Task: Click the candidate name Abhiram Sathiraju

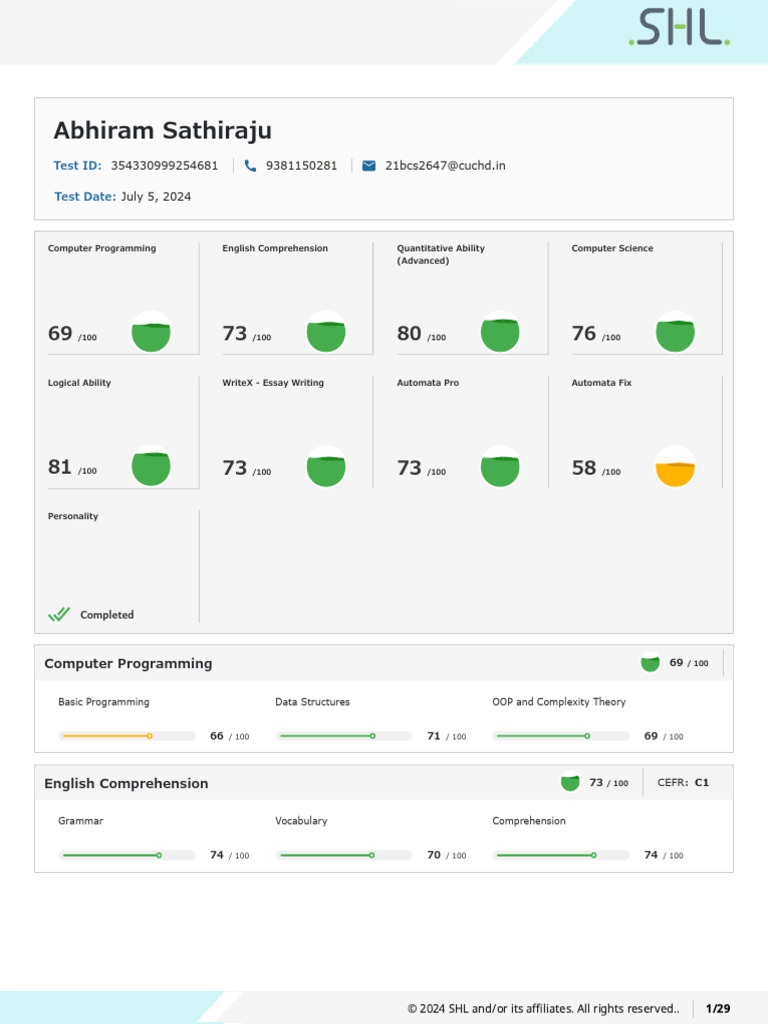Action: point(162,131)
